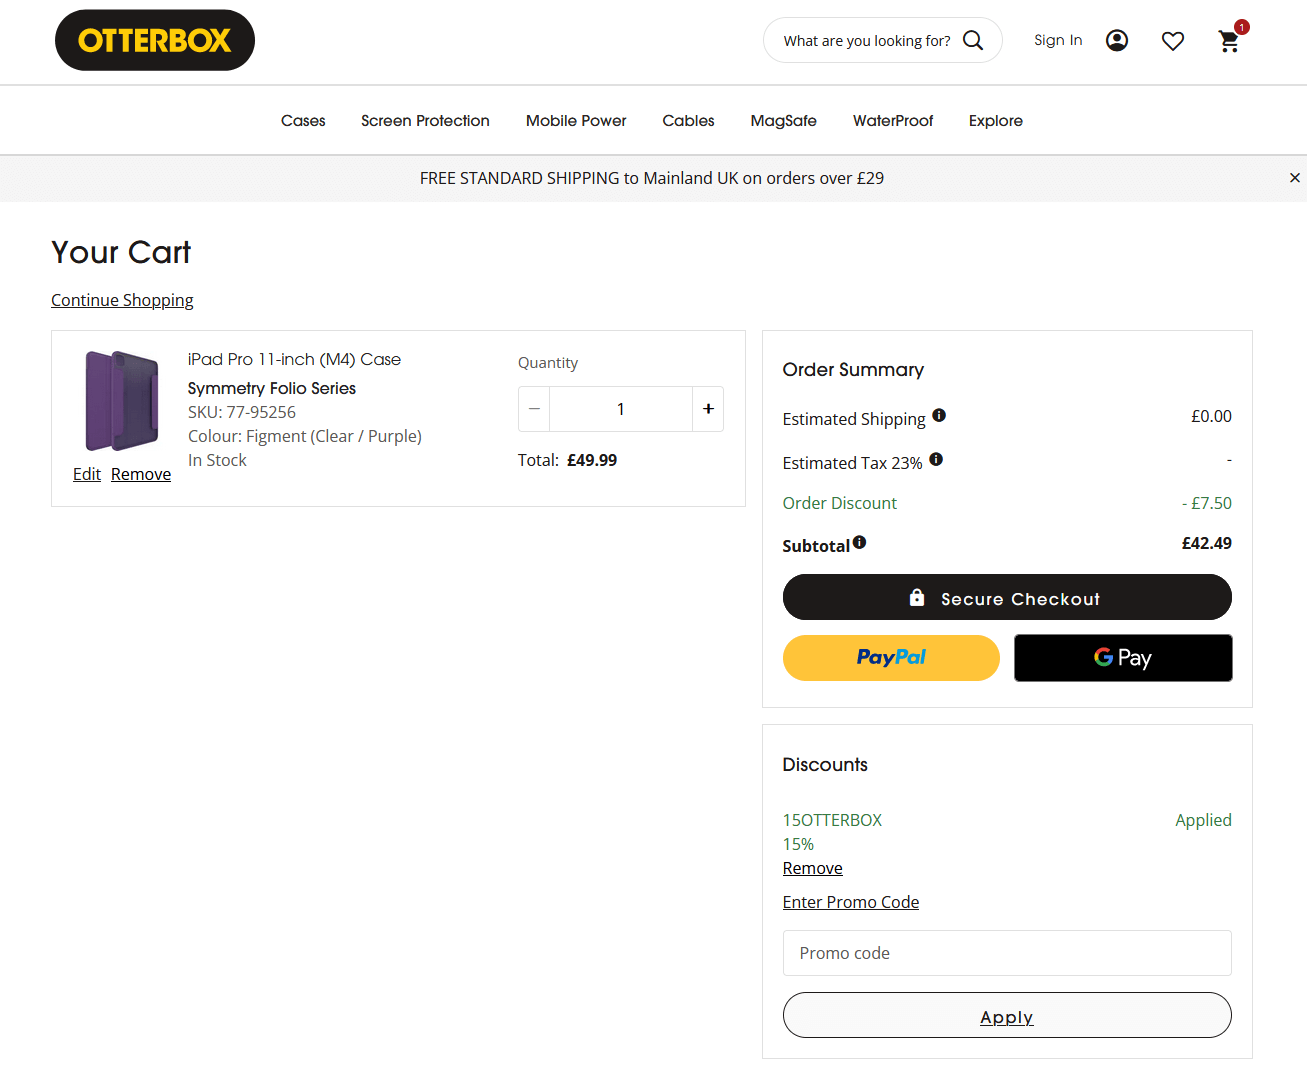Viewport: 1307px width, 1070px height.
Task: Click Continue Shopping link
Action: click(x=122, y=300)
